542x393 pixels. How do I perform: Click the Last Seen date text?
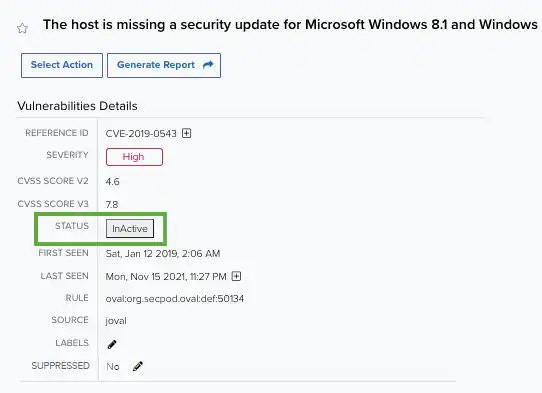click(x=166, y=277)
